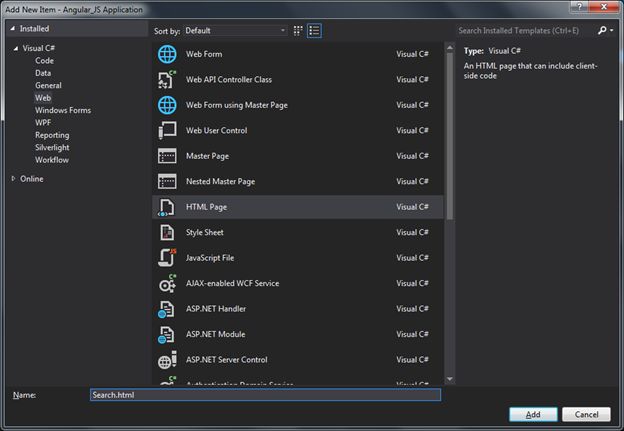Click the Add button

pyautogui.click(x=533, y=415)
